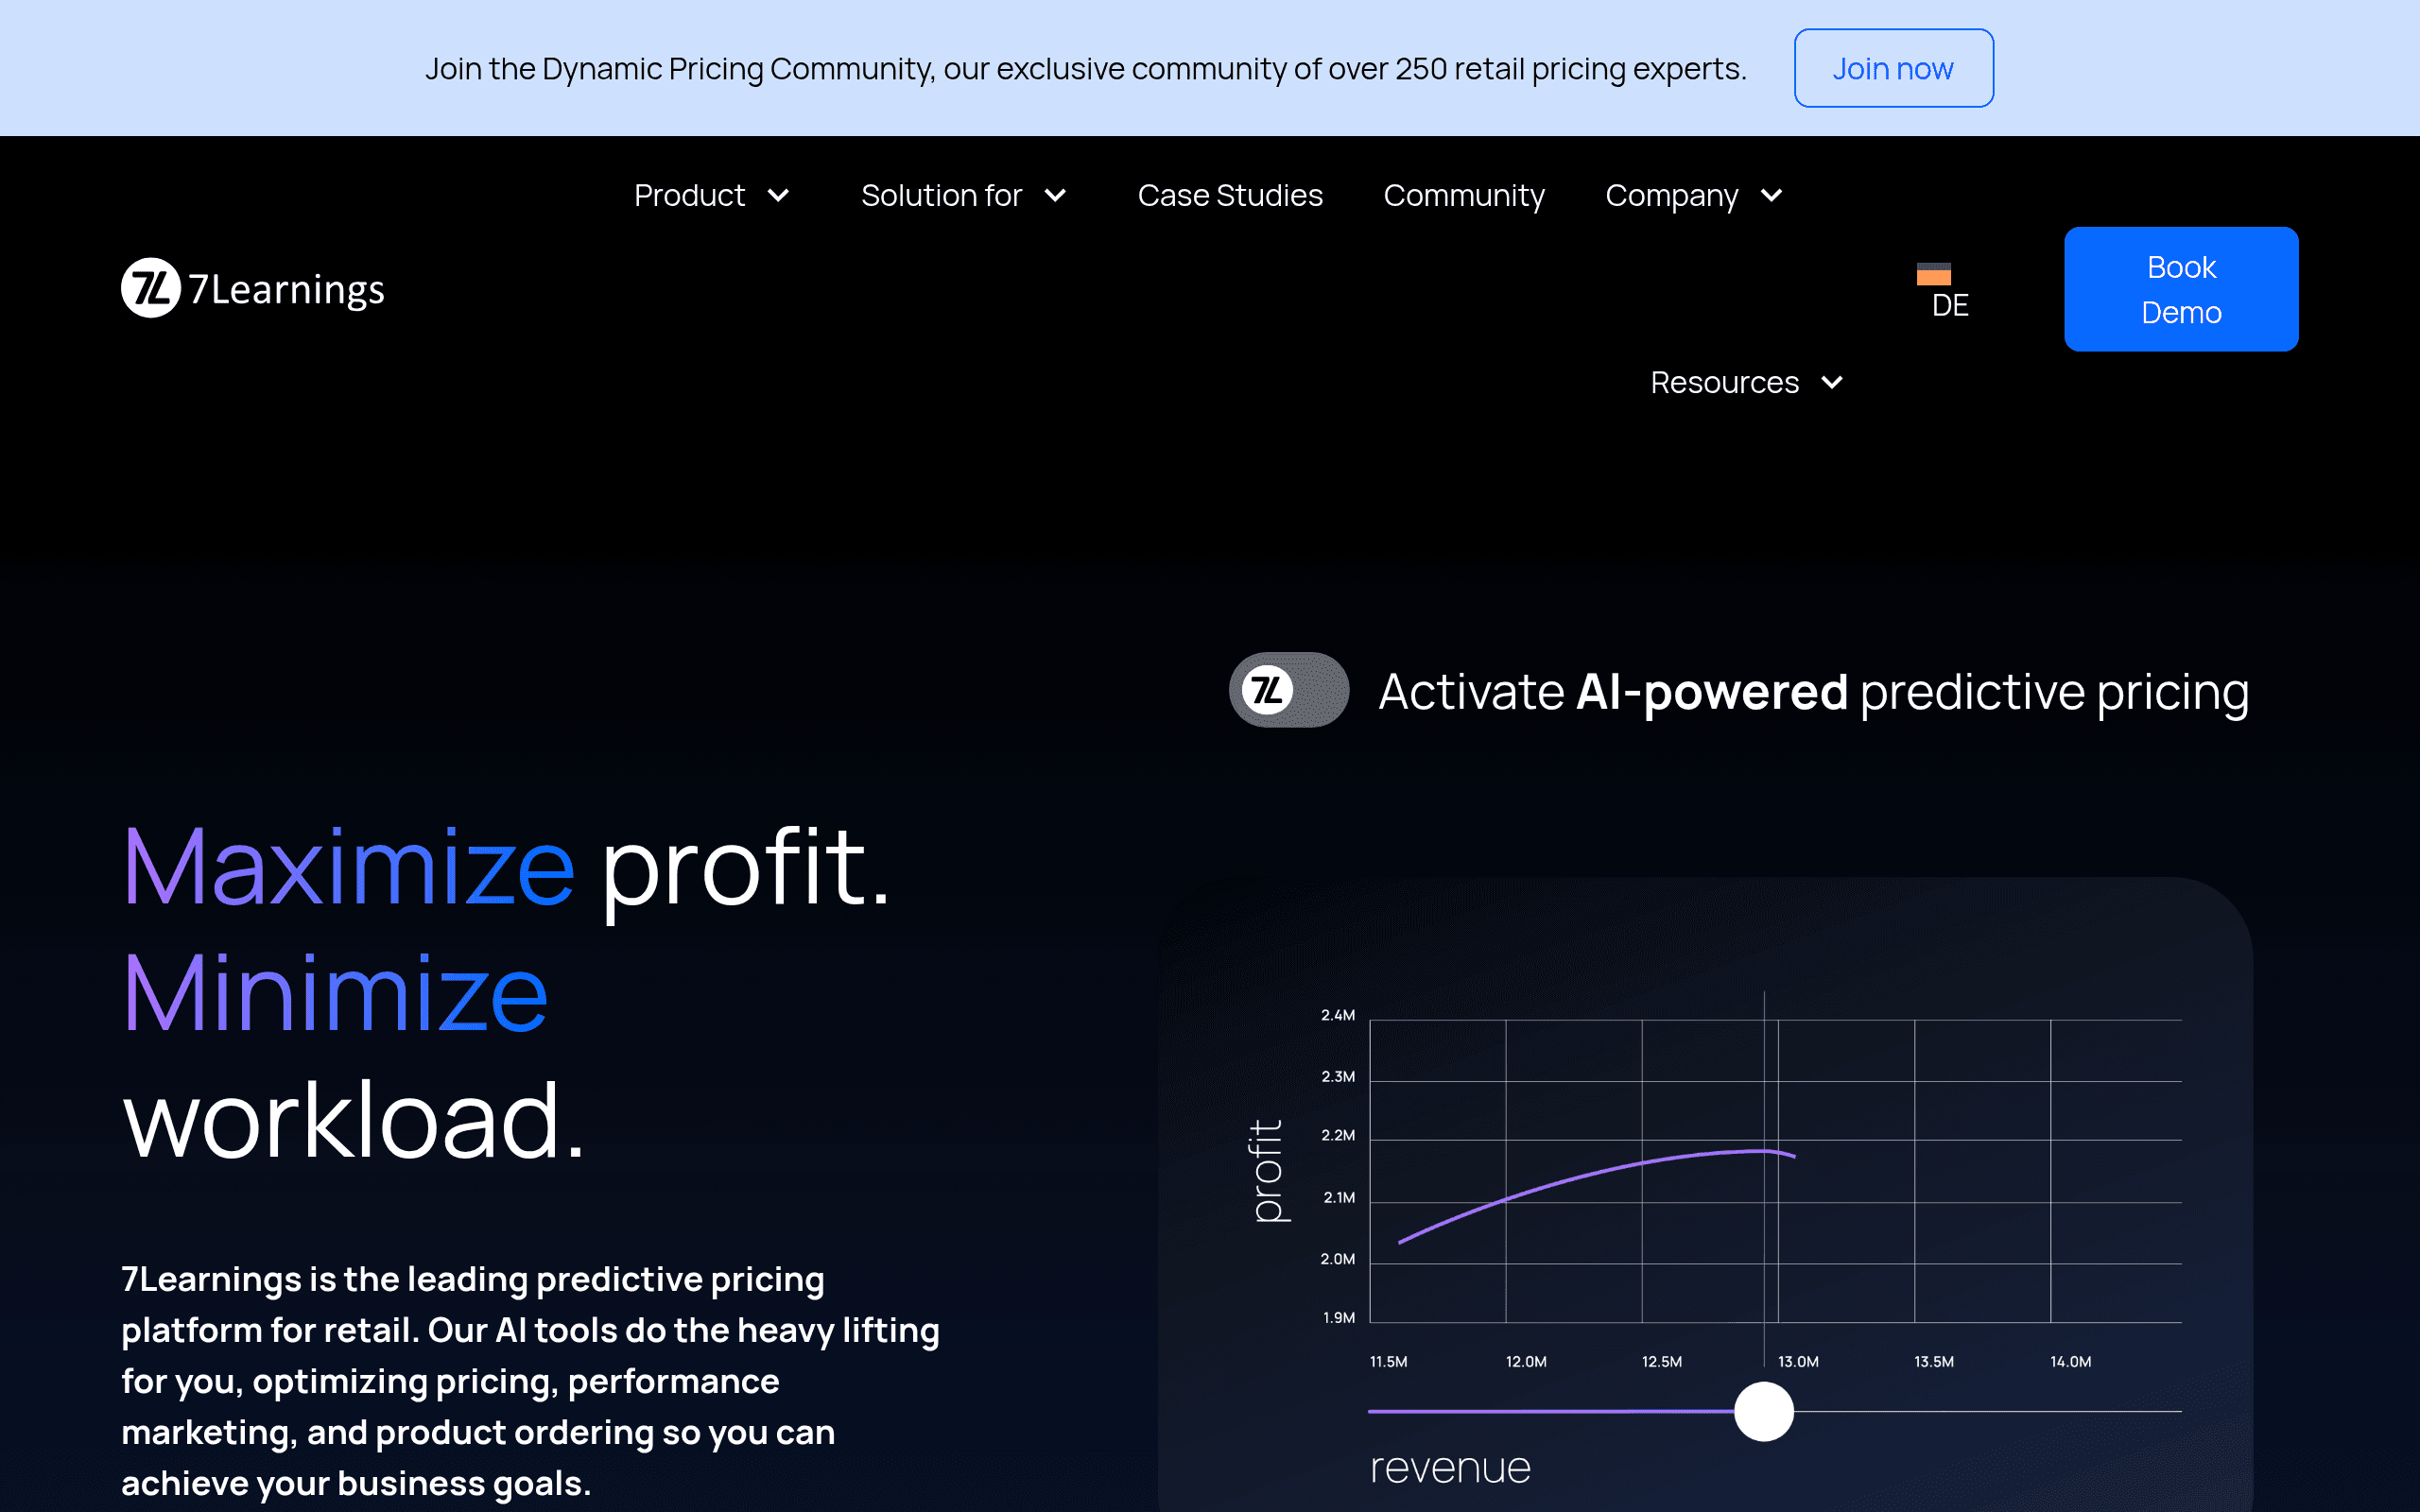Click the purple profit curve on the chart

coord(1597,1173)
